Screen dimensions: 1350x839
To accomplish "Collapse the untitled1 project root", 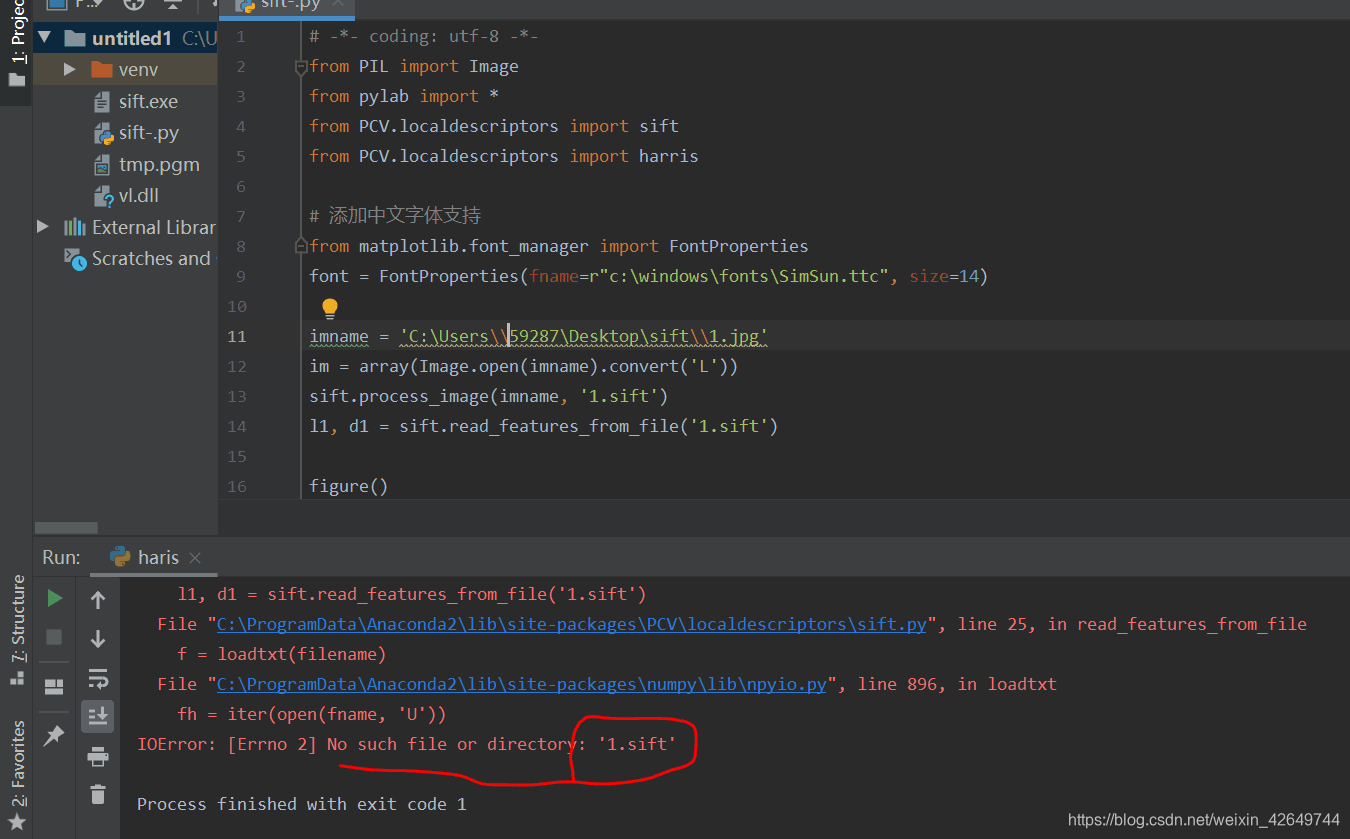I will tap(45, 38).
